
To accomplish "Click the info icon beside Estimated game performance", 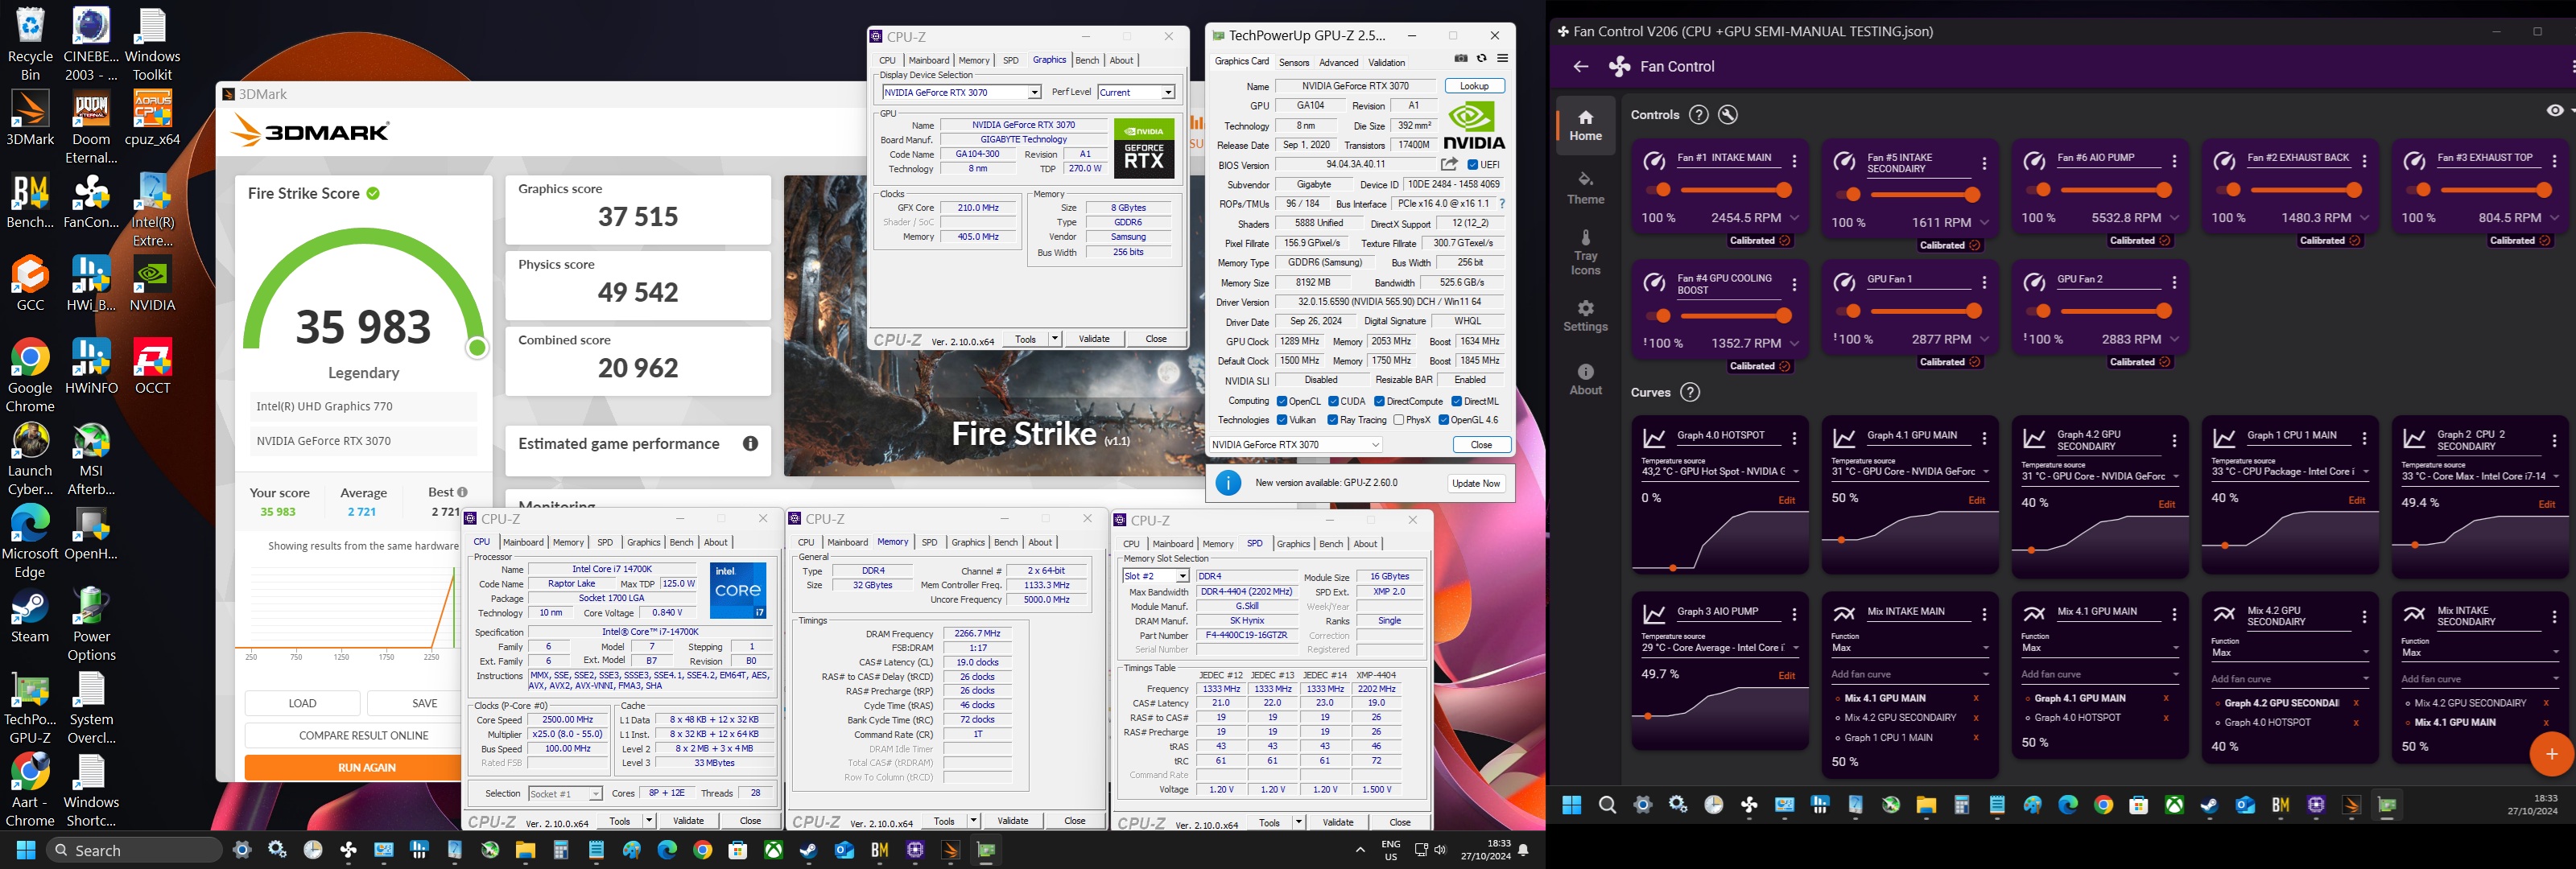I will (750, 443).
